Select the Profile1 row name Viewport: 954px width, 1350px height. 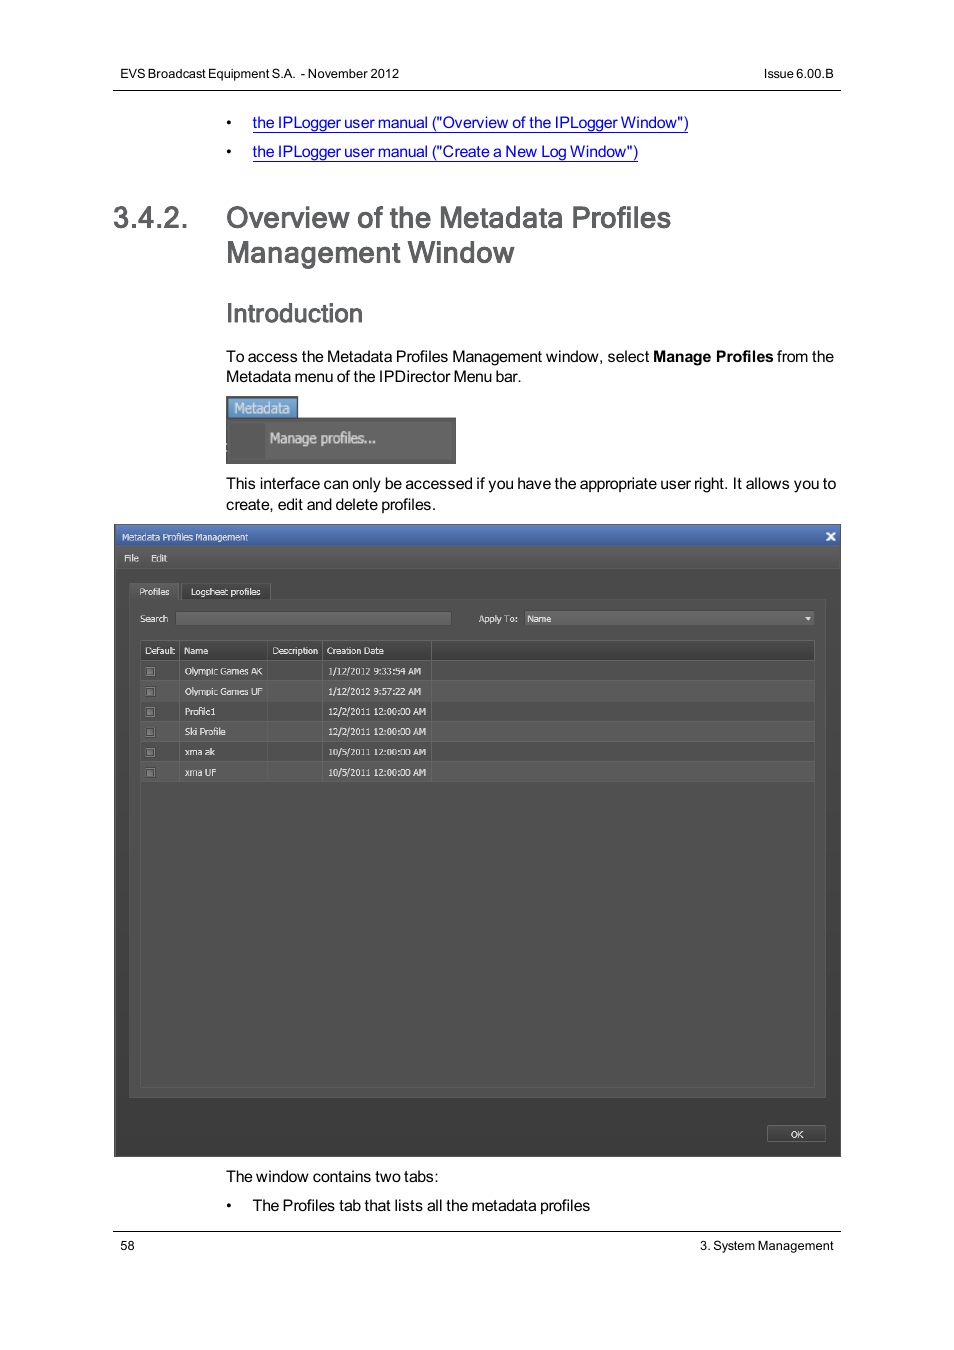tap(200, 712)
